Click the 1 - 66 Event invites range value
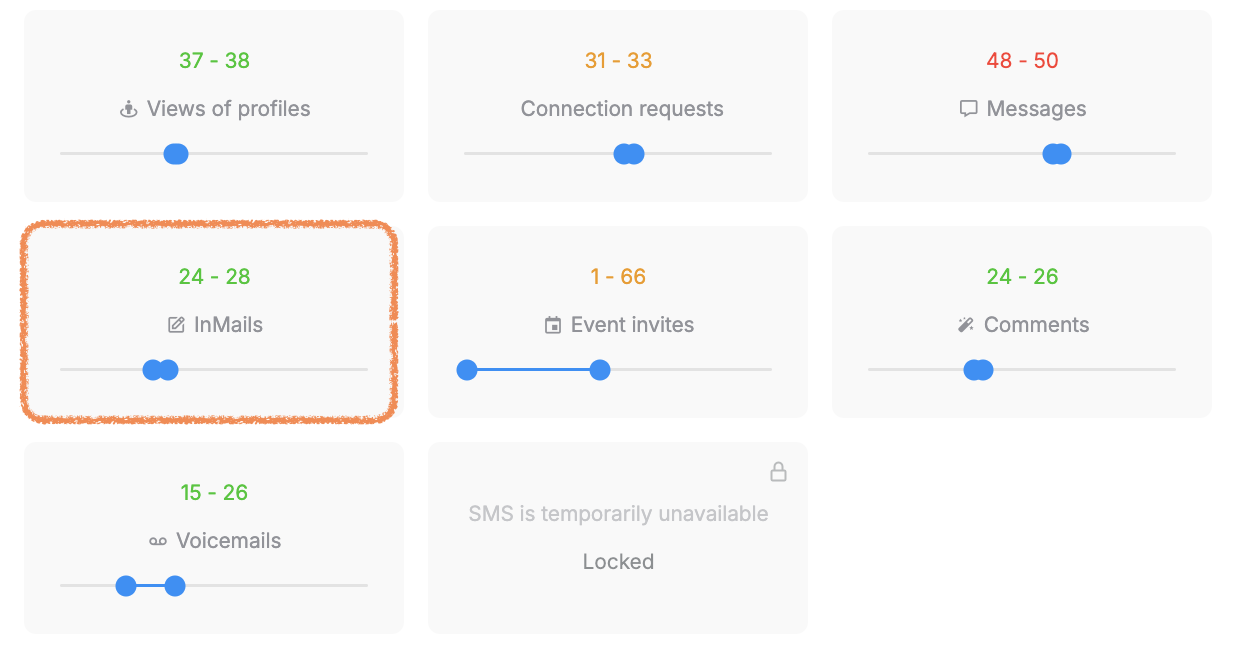1238x654 pixels. [618, 276]
